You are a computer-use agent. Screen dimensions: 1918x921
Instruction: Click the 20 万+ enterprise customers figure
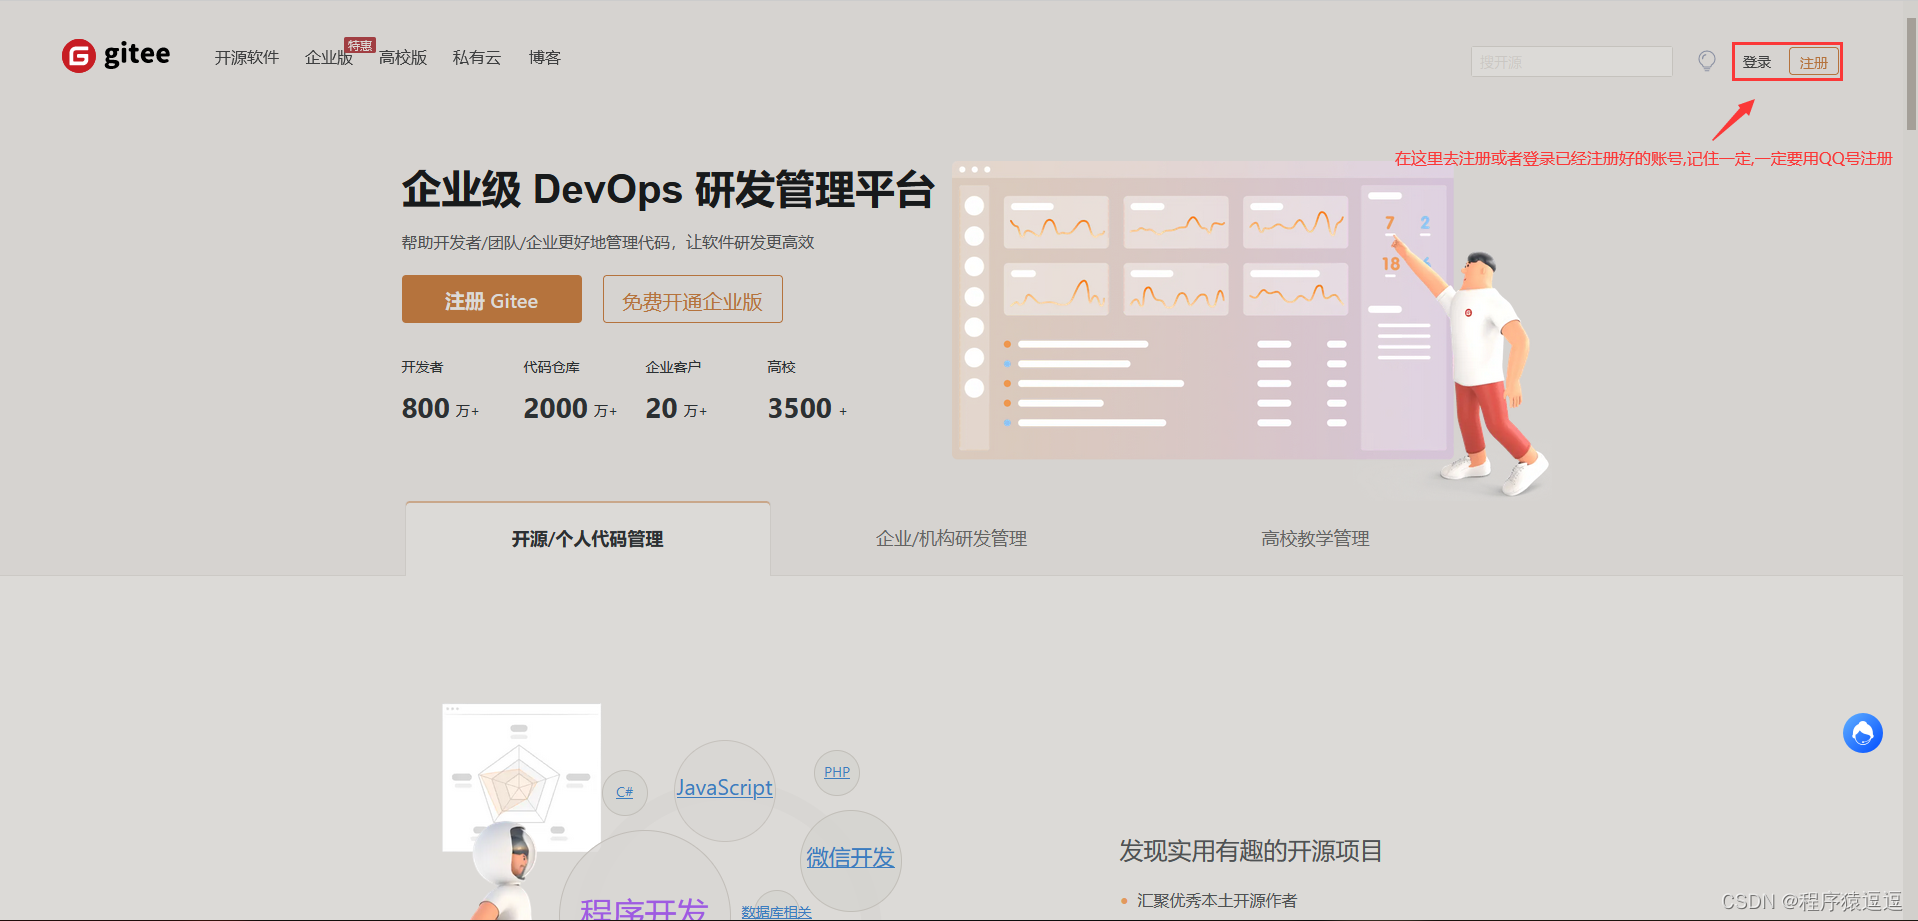point(676,408)
